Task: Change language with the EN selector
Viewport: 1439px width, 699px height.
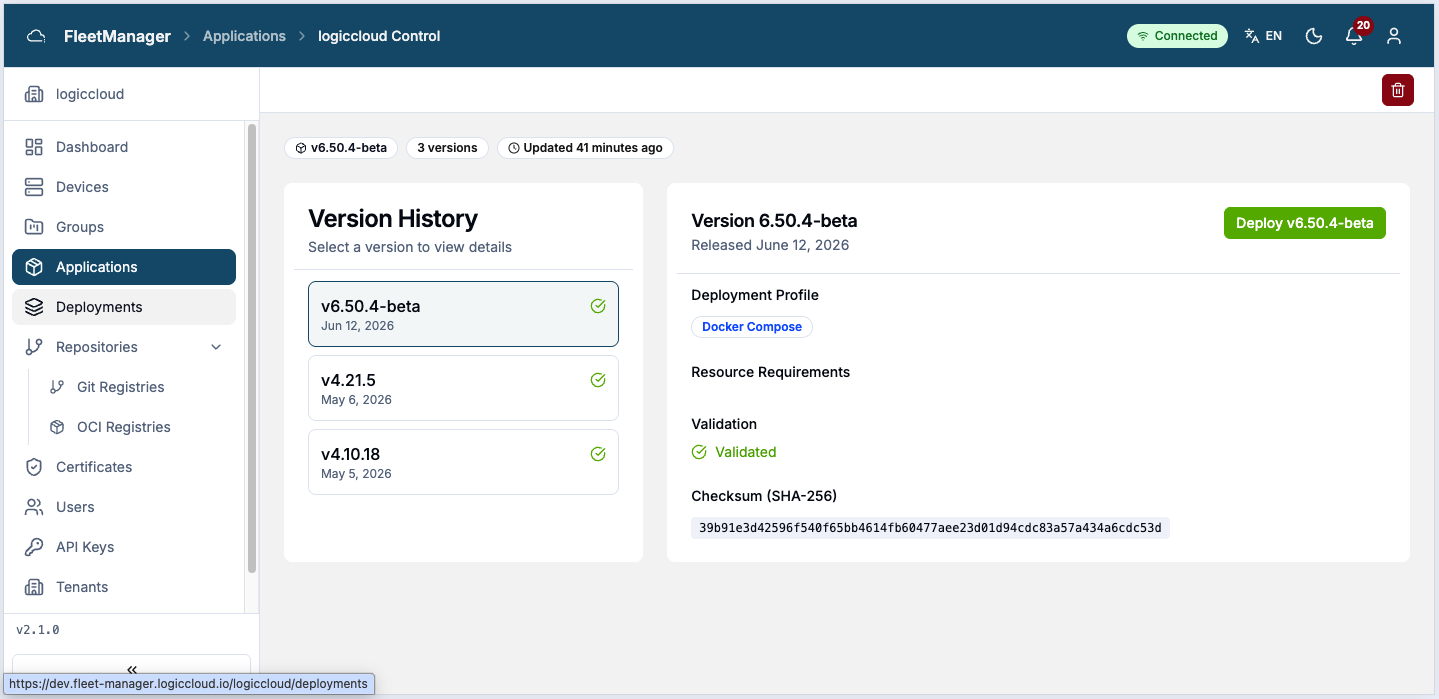Action: click(x=1263, y=36)
